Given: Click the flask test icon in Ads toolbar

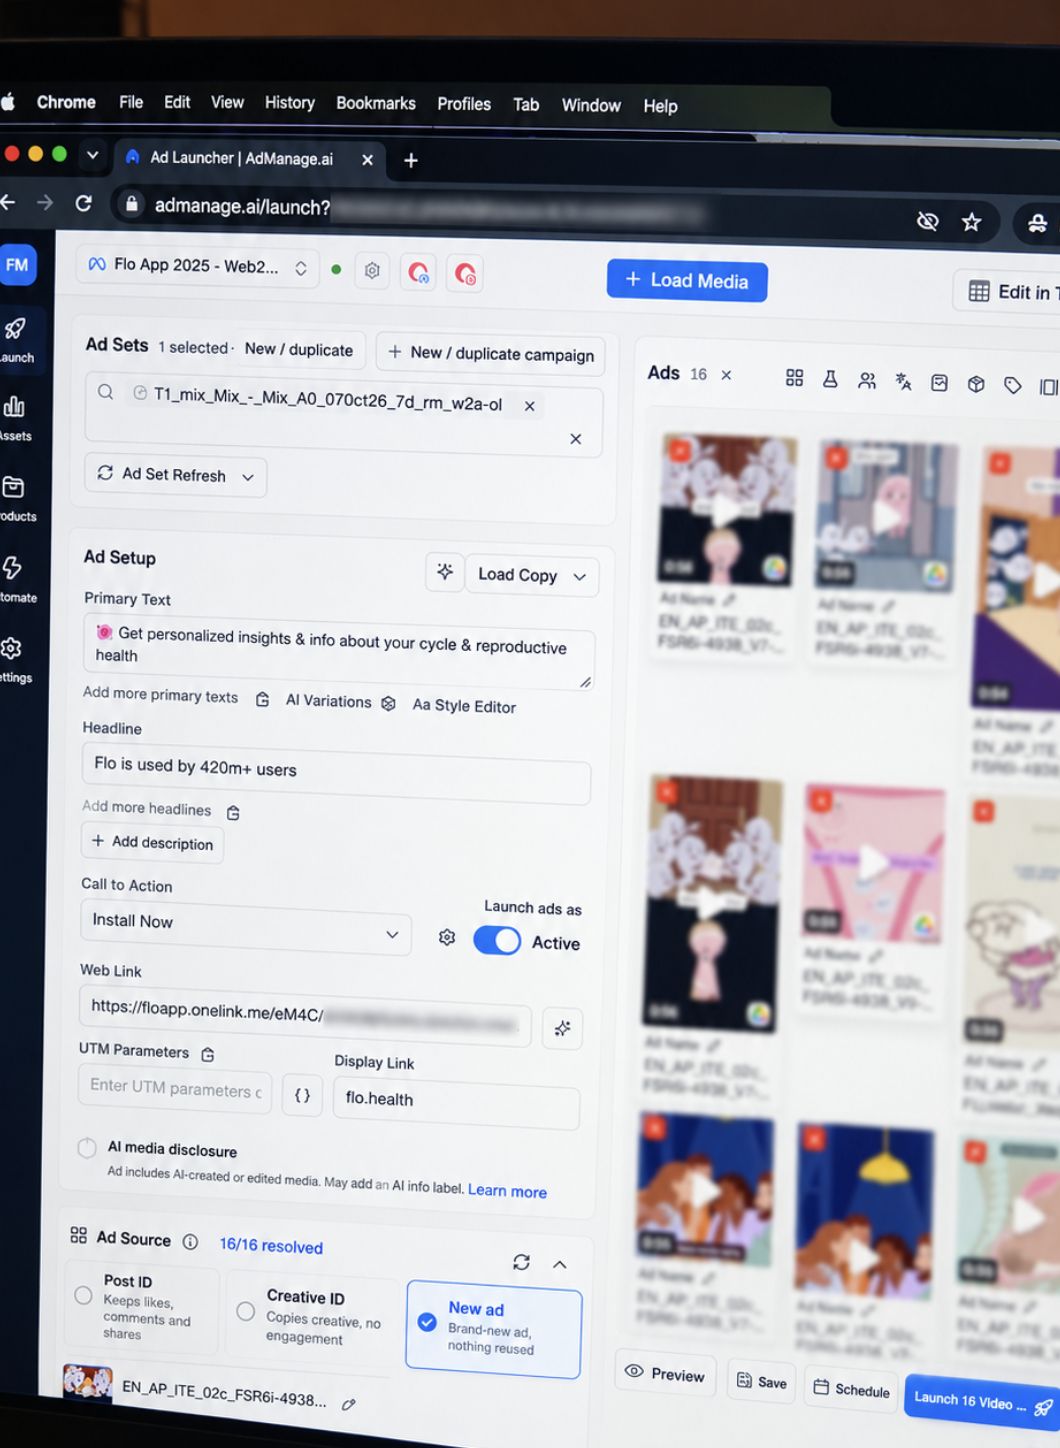Looking at the screenshot, I should tap(830, 379).
